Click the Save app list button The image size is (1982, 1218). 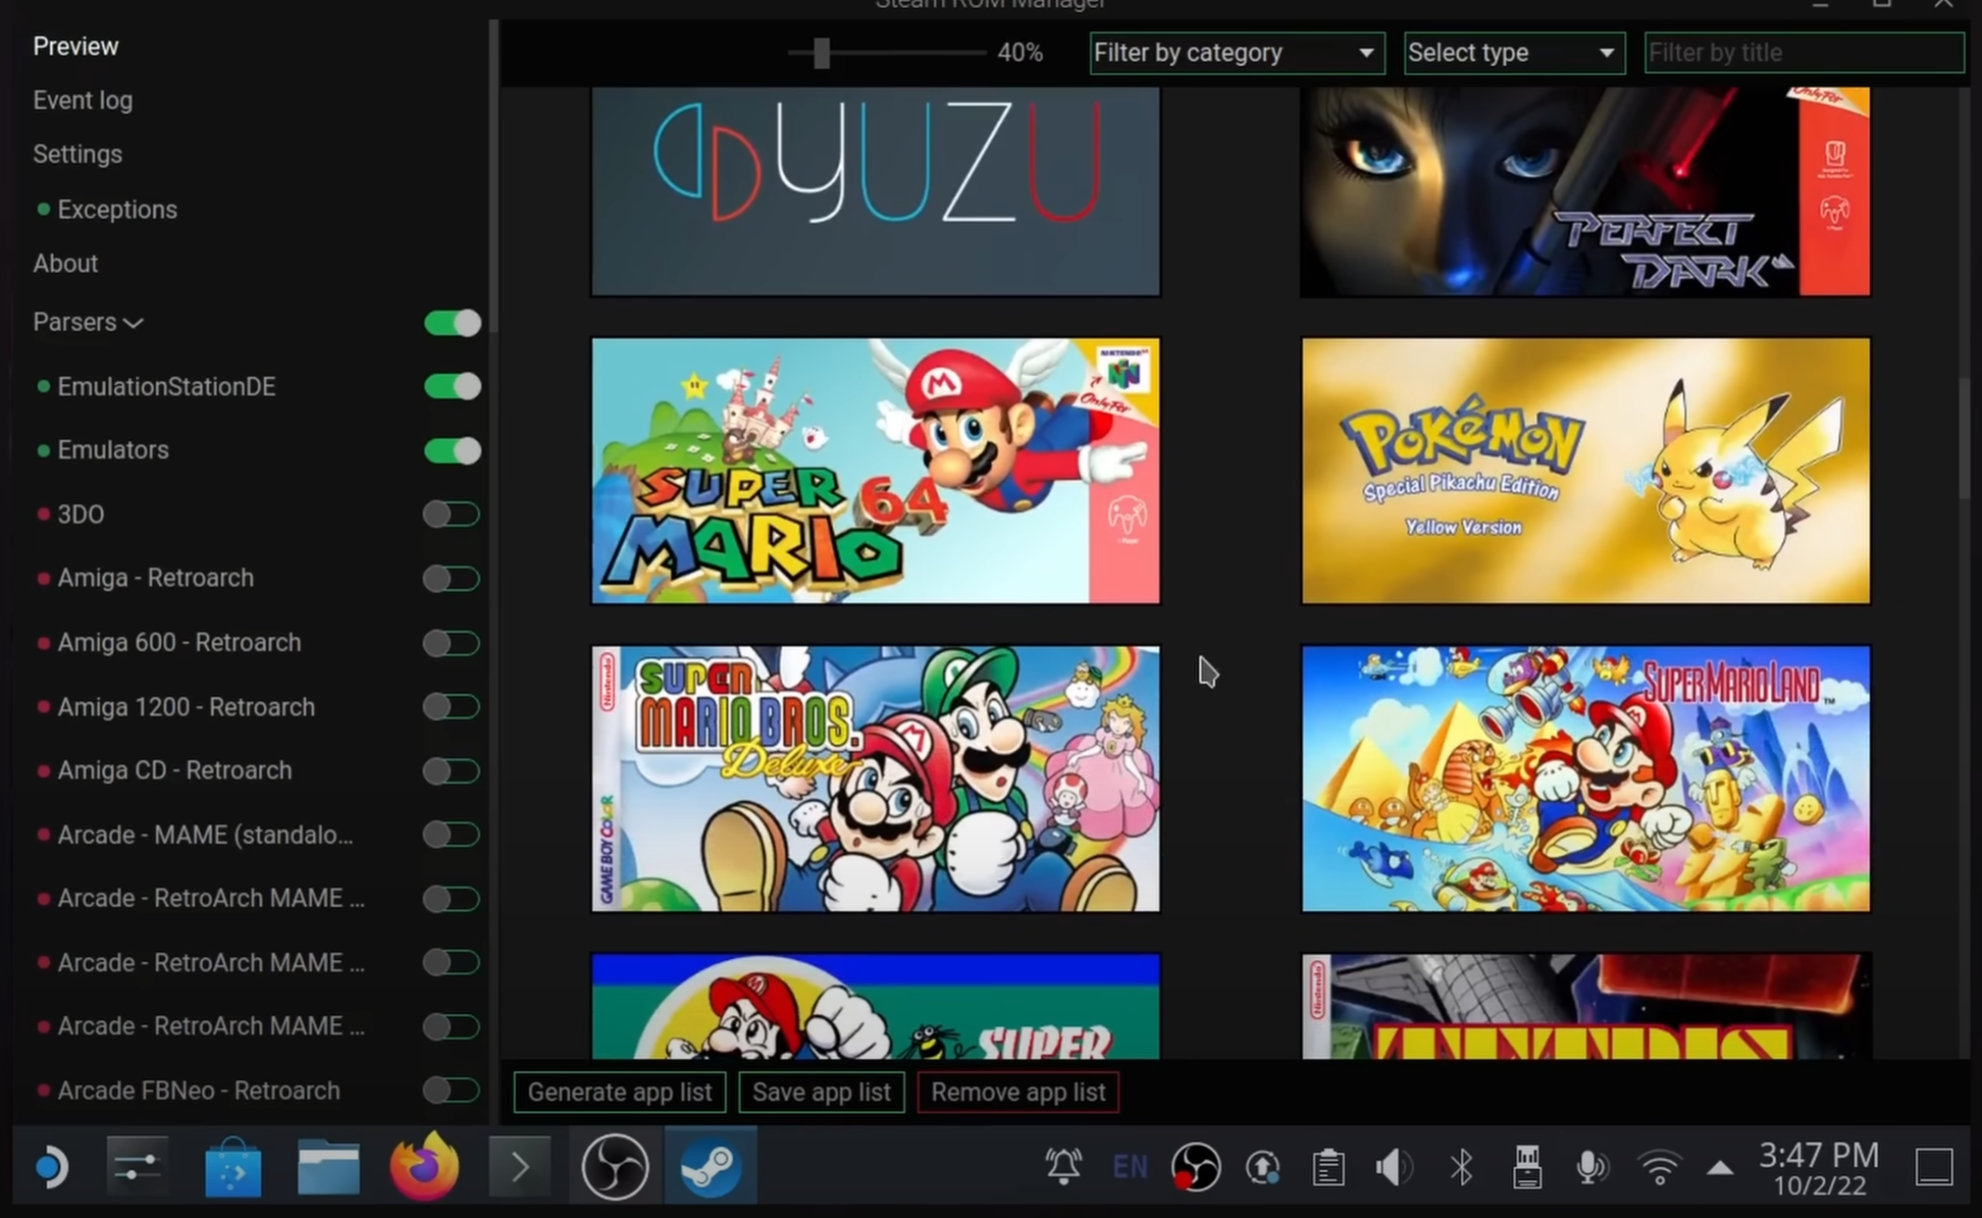[x=821, y=1092]
